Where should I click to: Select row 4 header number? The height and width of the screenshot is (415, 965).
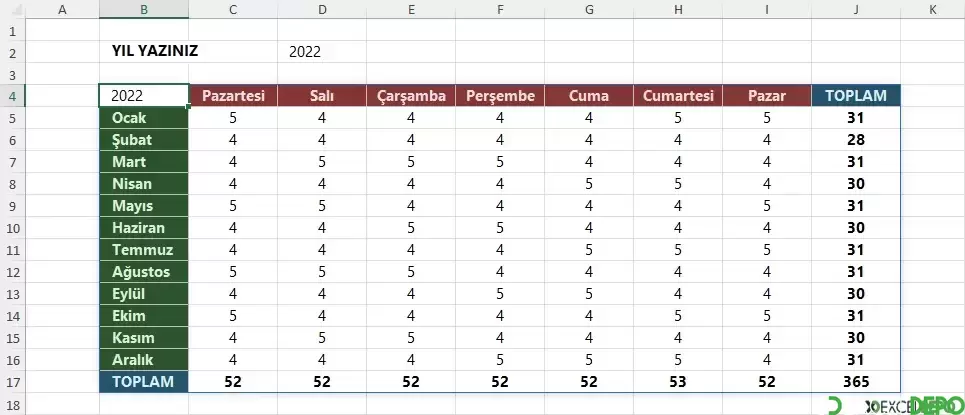(13, 95)
